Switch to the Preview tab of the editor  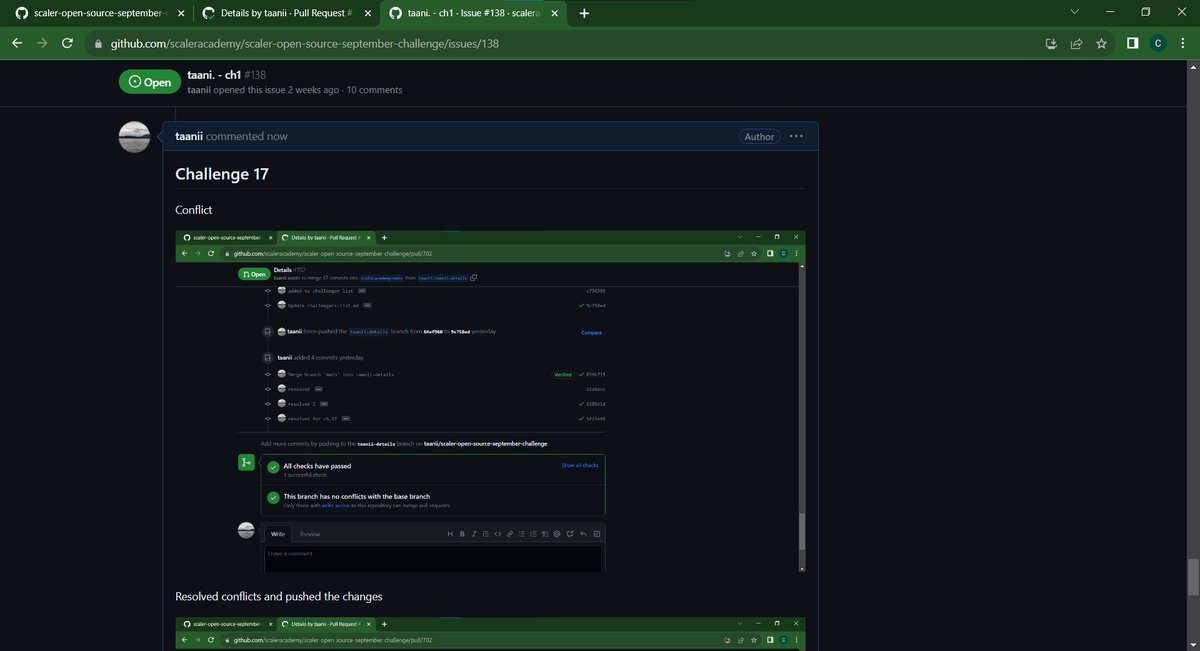pyautogui.click(x=310, y=533)
